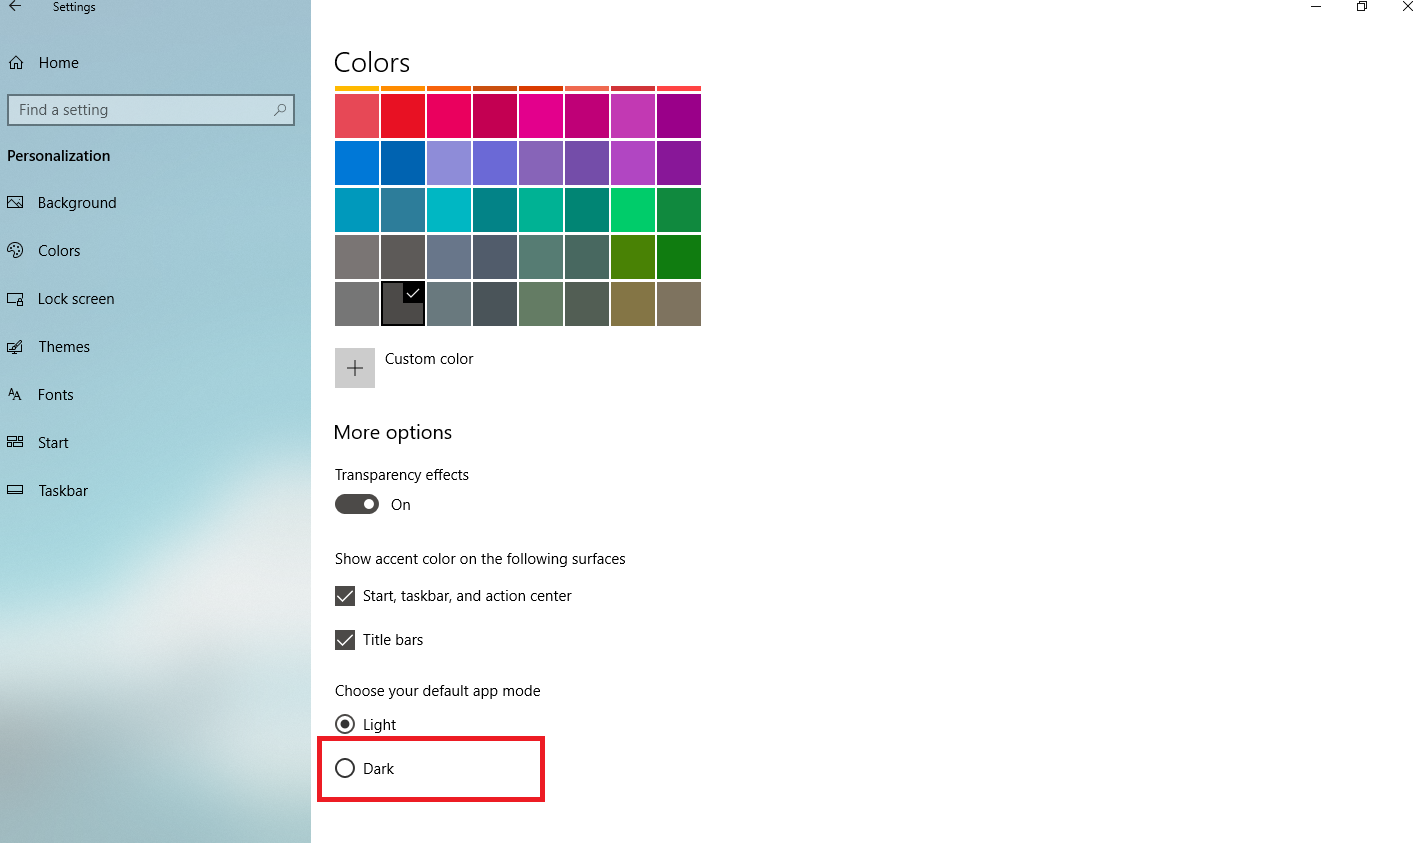
Task: Click the back arrow to leave Settings page
Action: (x=16, y=7)
